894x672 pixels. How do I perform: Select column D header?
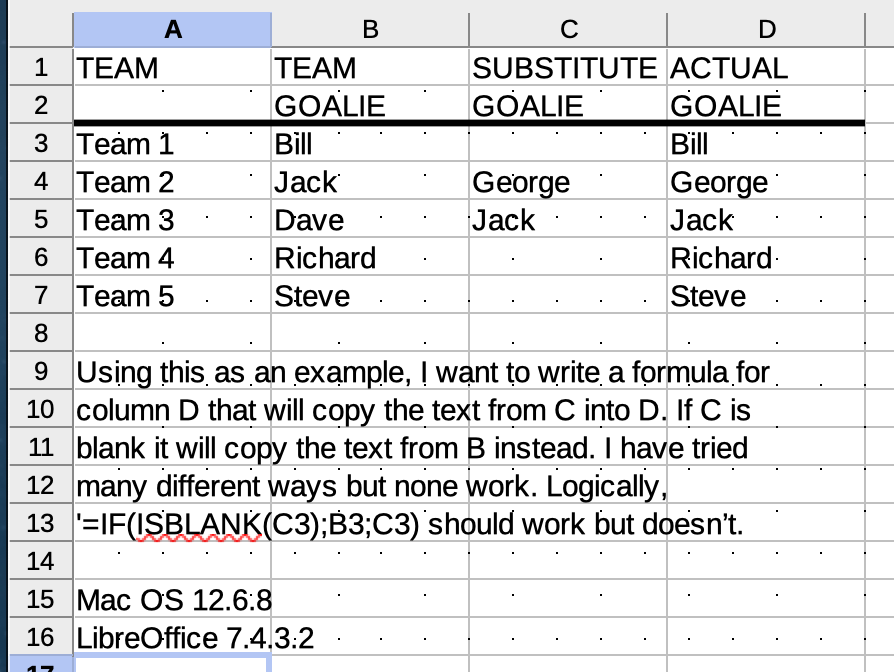pyautogui.click(x=766, y=30)
